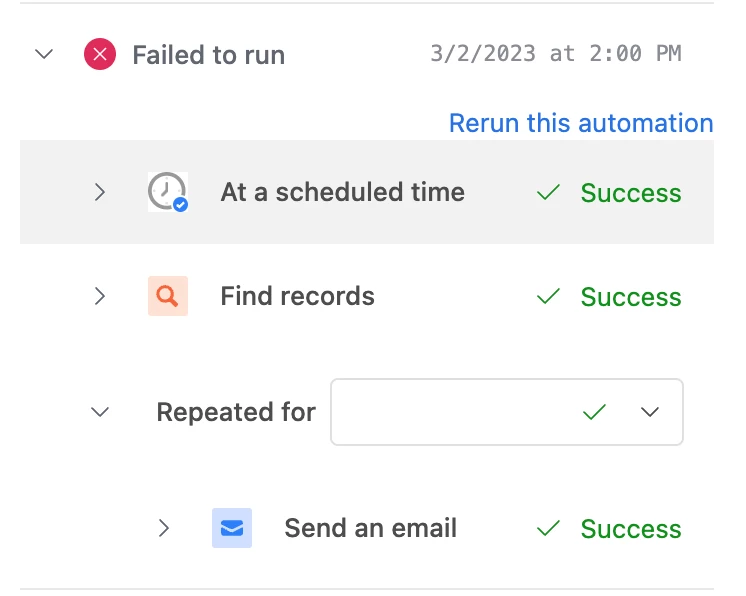
Task: Expand the Find records step
Action: (99, 296)
